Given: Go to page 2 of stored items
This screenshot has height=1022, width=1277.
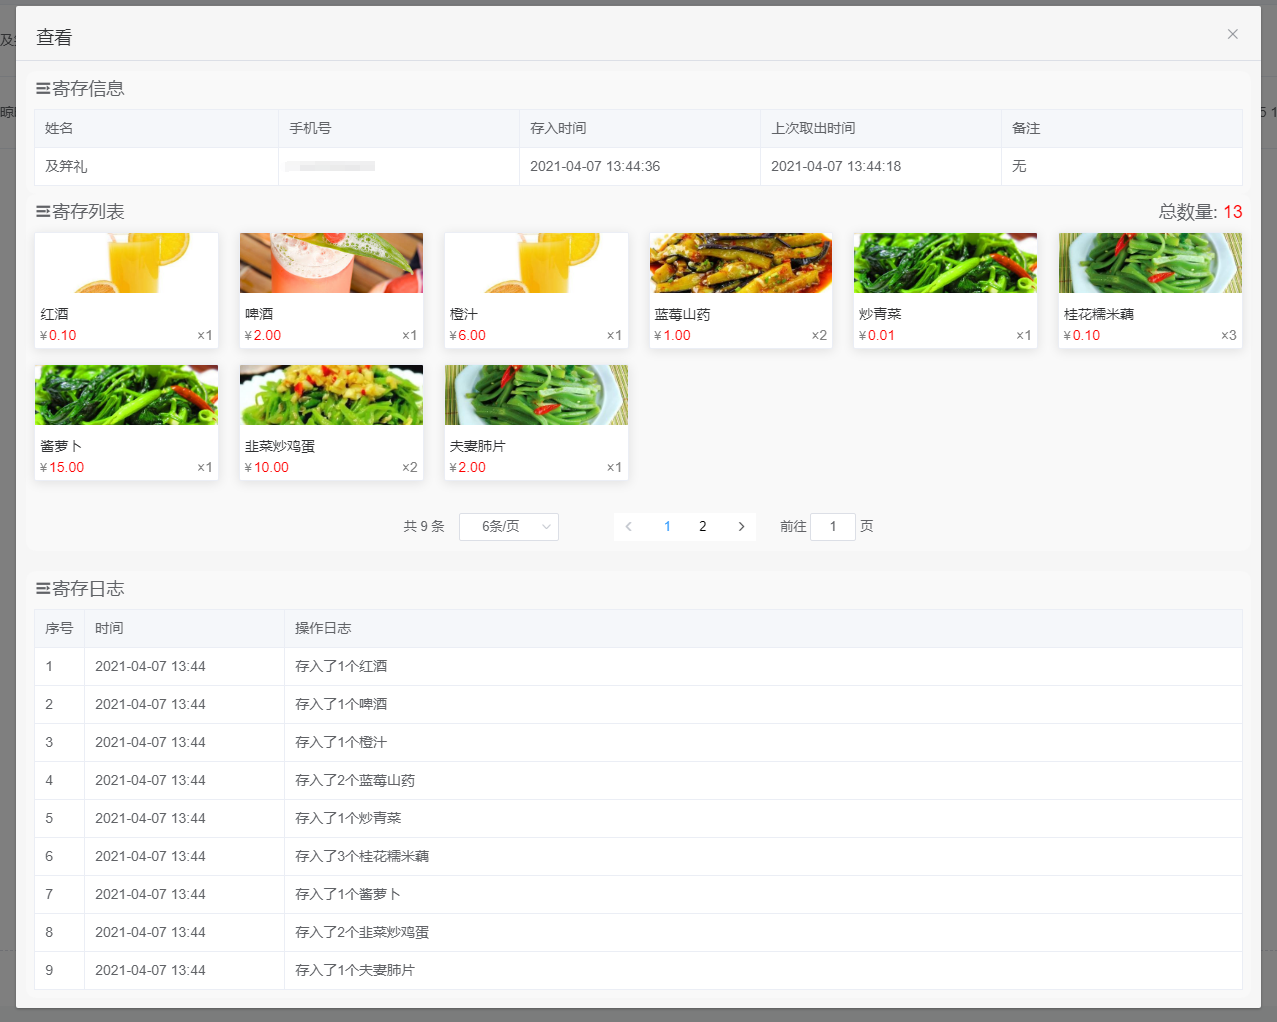Looking at the screenshot, I should pyautogui.click(x=702, y=527).
